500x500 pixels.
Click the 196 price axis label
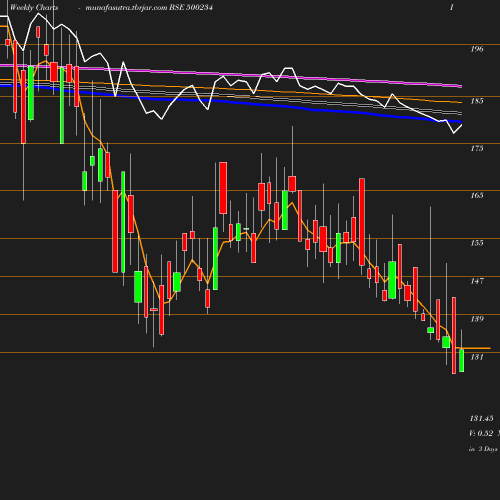[x=477, y=49]
